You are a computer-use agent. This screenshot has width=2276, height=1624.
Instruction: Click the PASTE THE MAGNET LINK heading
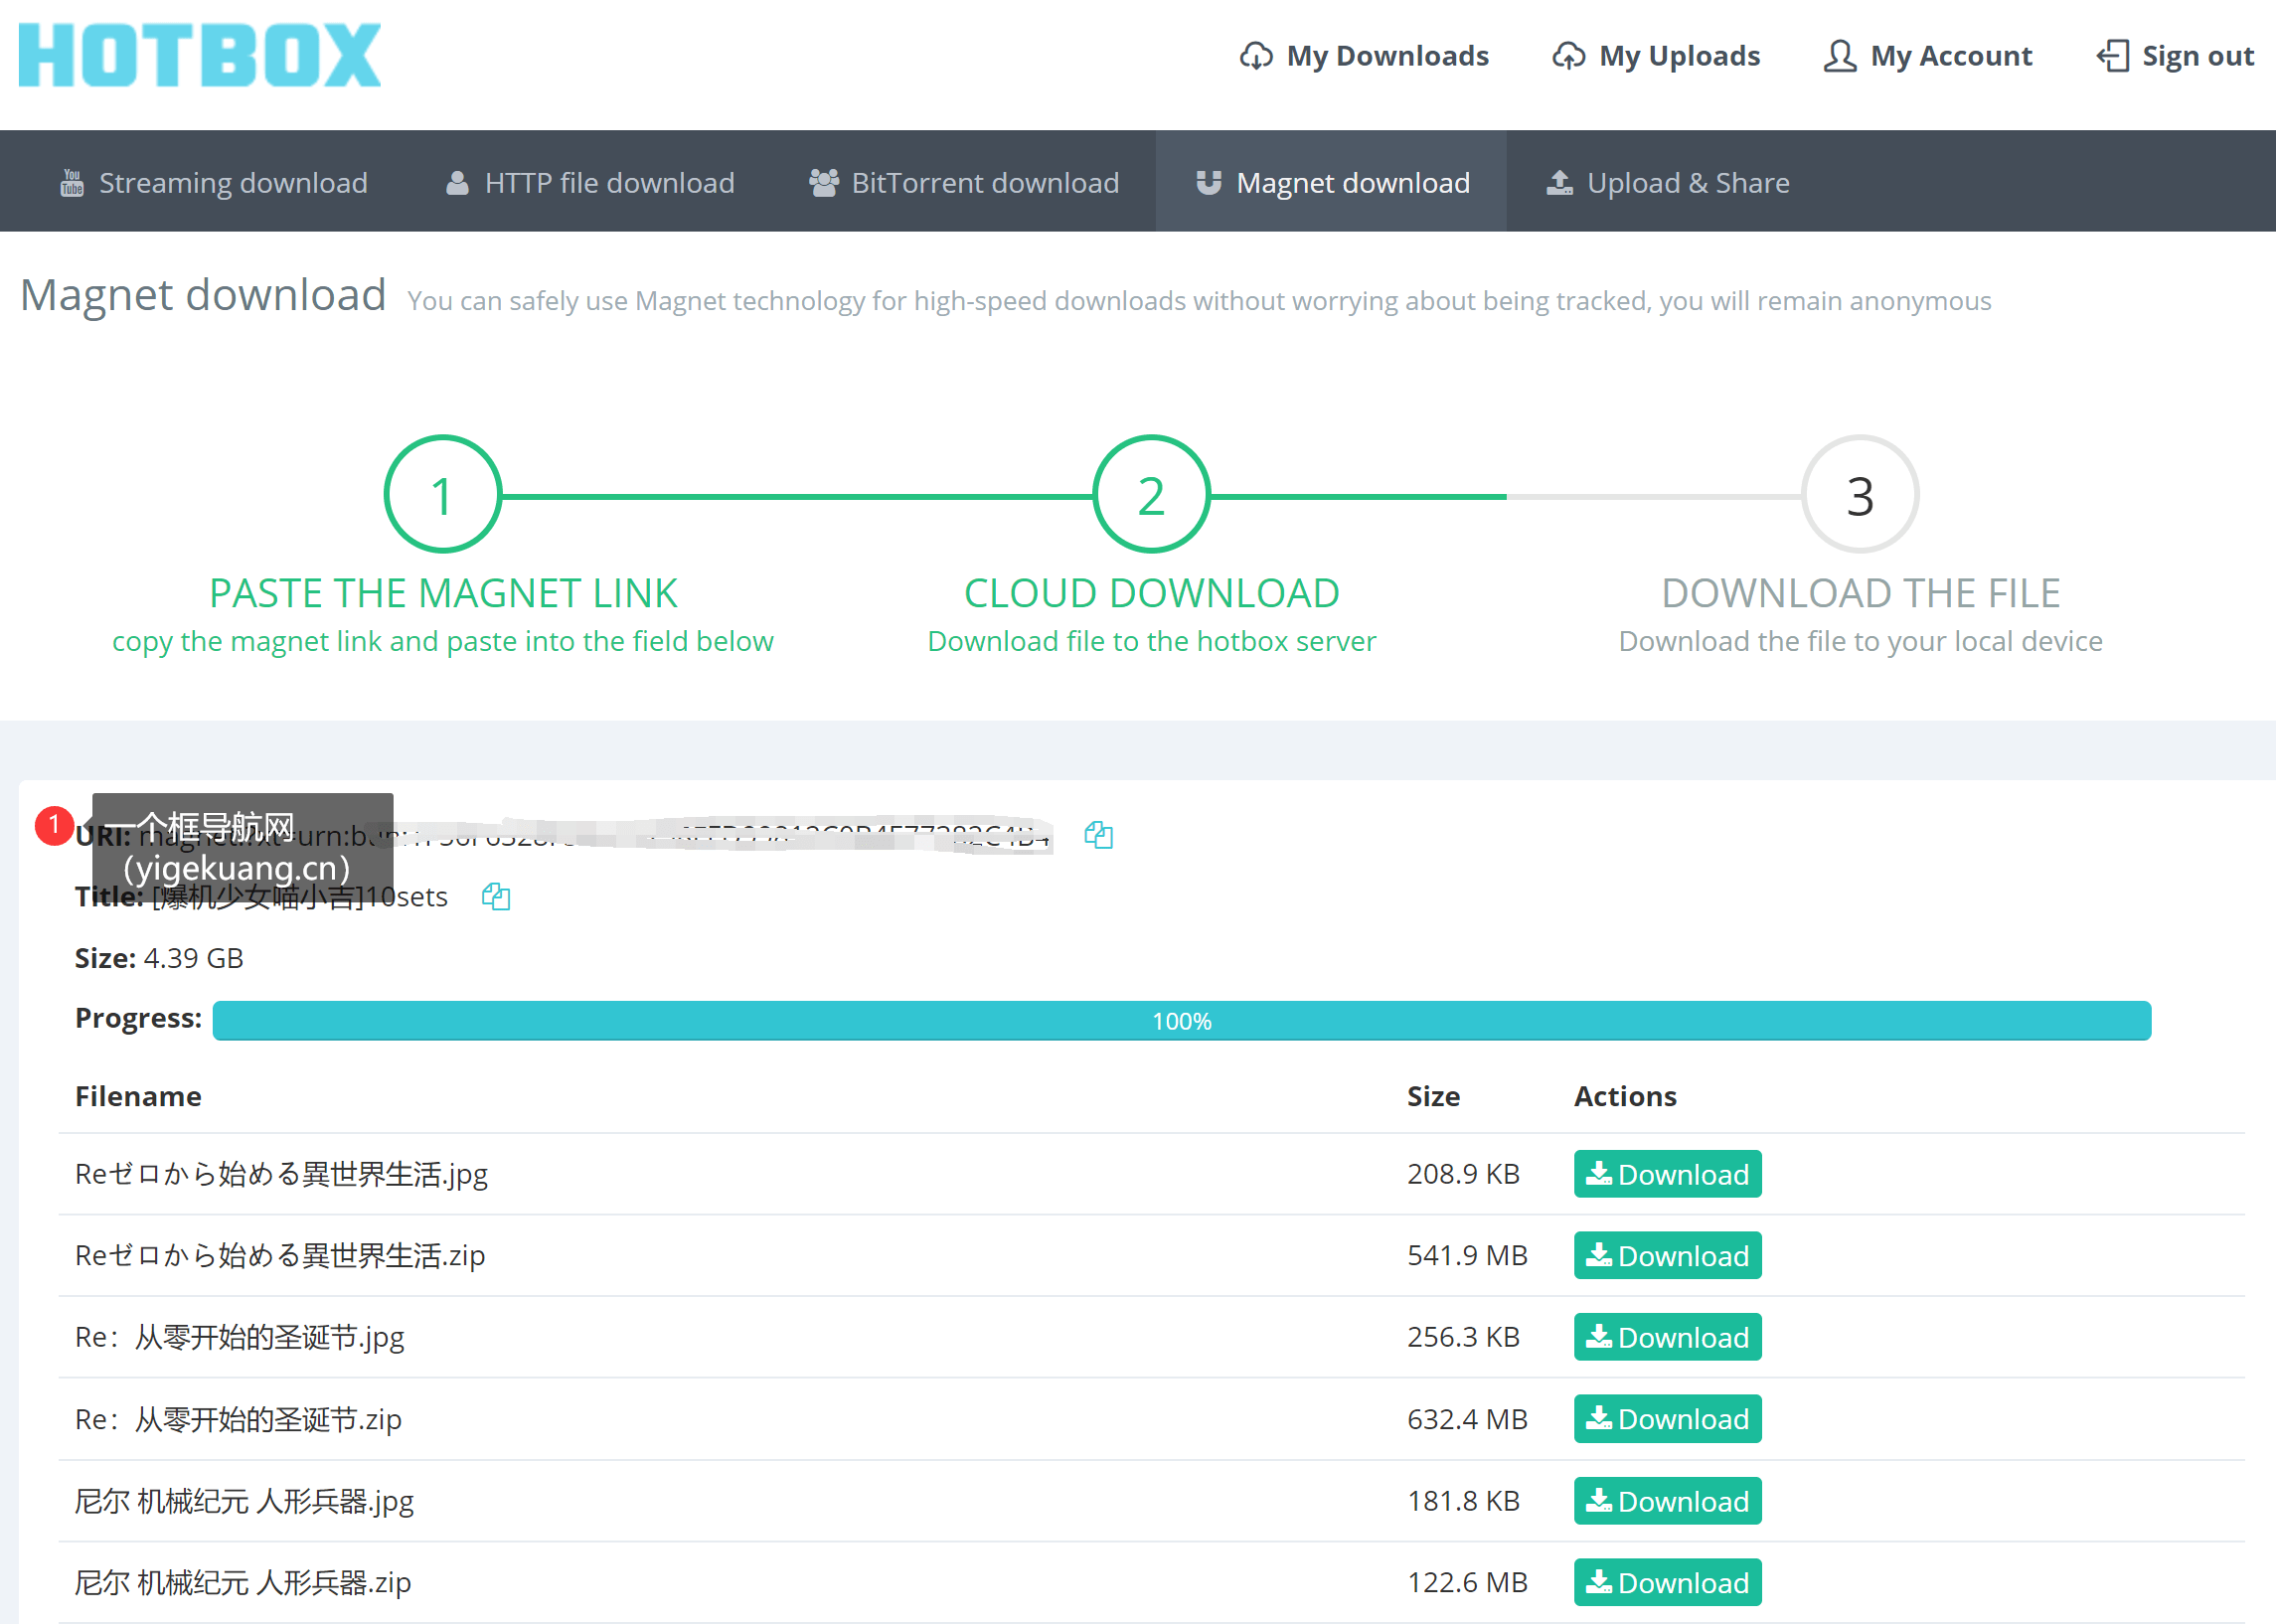(443, 593)
